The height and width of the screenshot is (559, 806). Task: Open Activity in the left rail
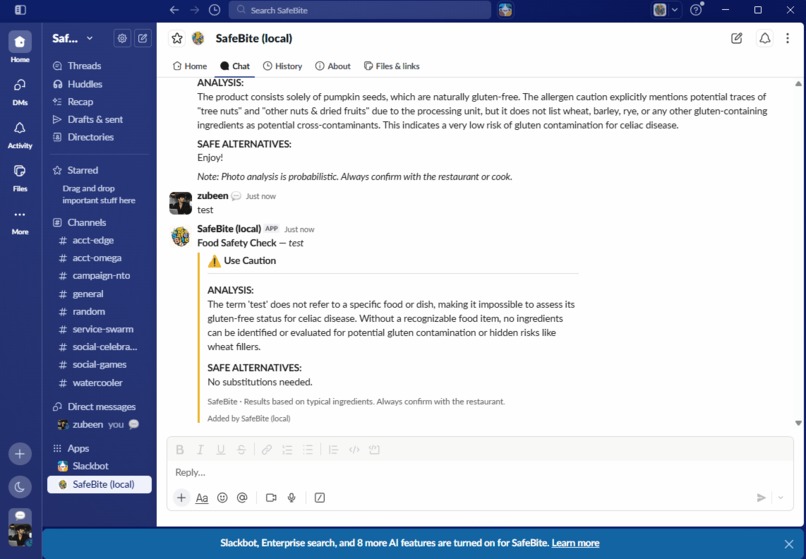(20, 135)
